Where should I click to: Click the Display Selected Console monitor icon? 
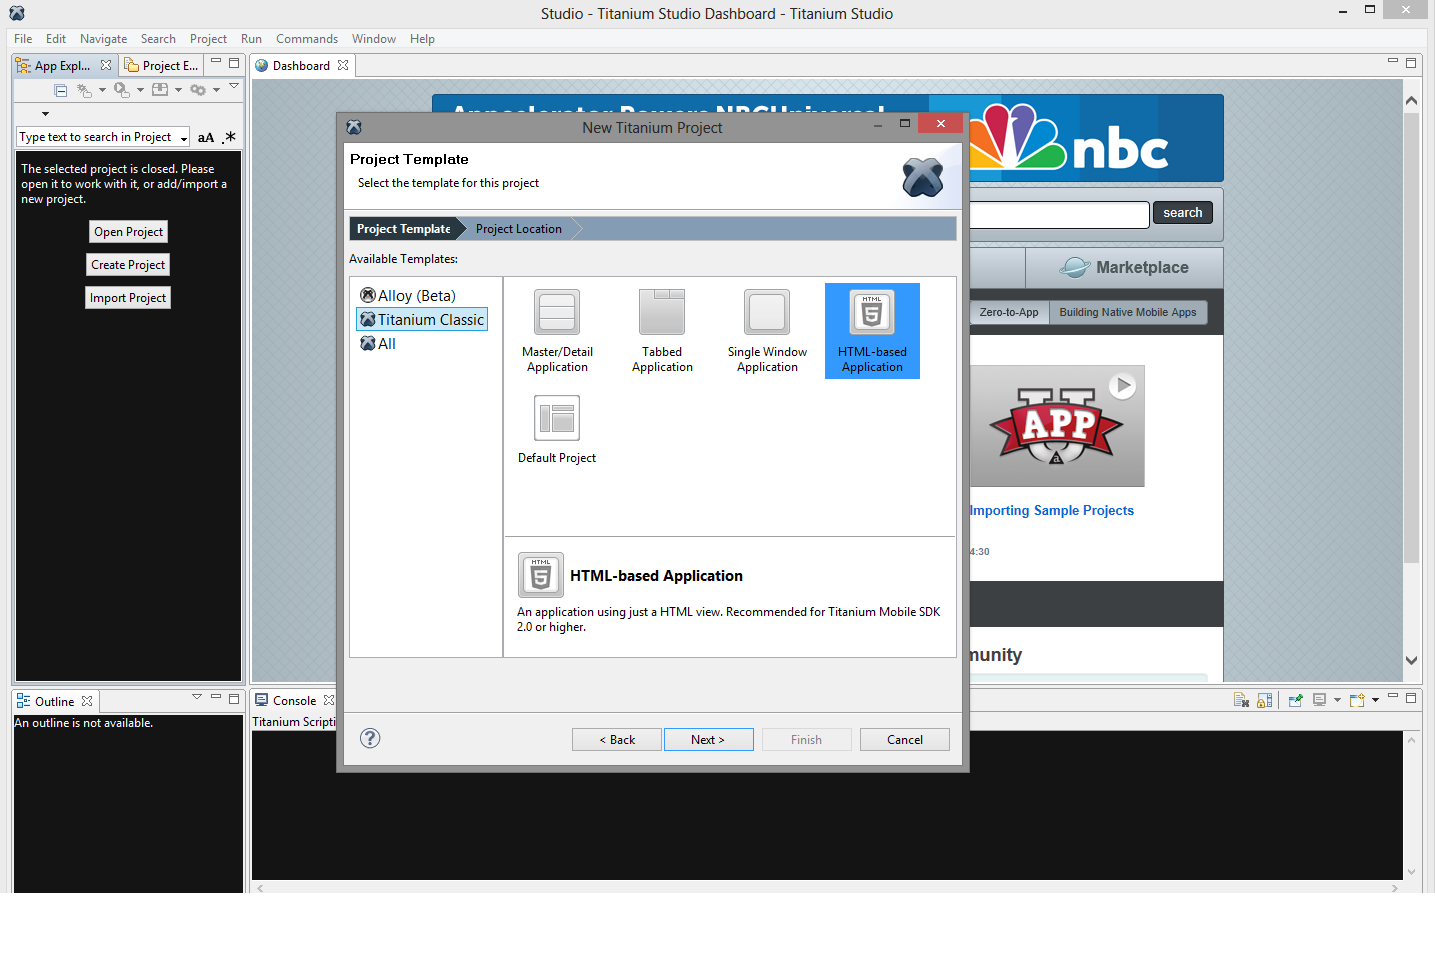1320,700
